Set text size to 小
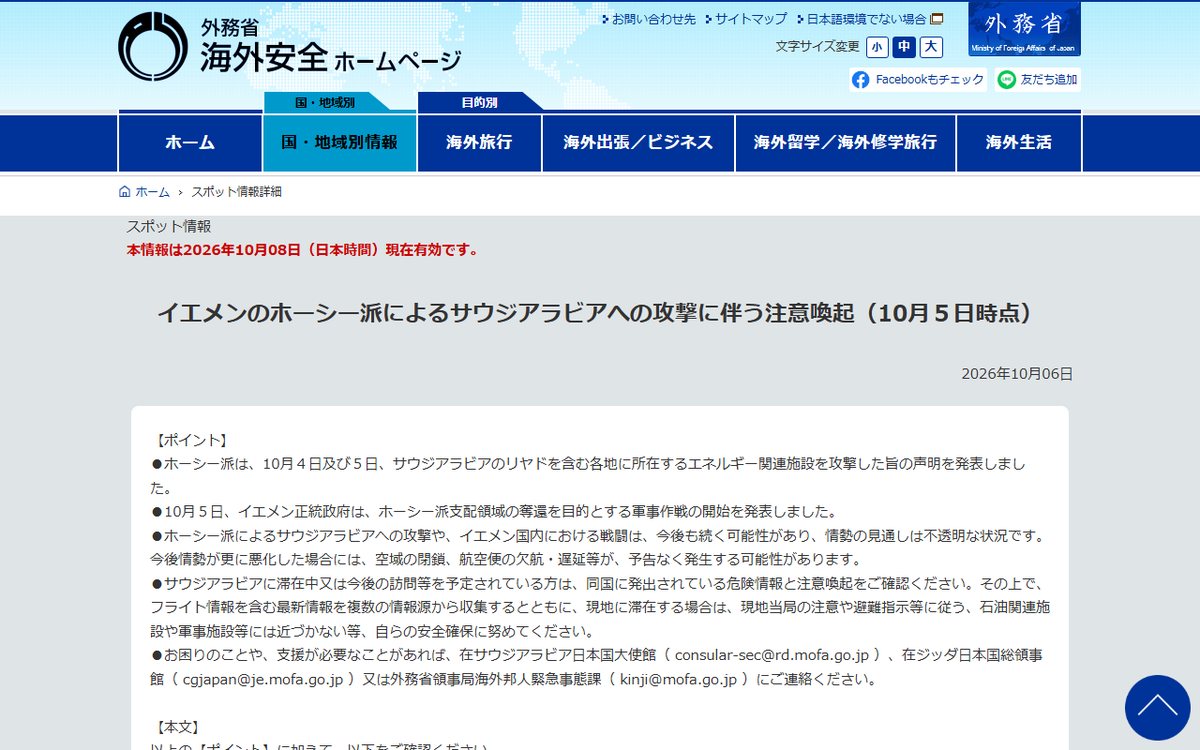 tap(877, 47)
